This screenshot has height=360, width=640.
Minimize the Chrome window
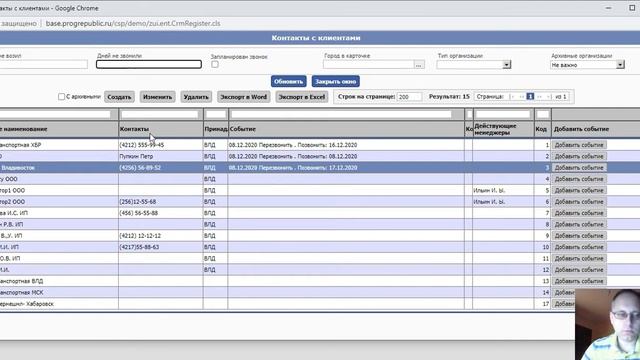[x=608, y=8]
